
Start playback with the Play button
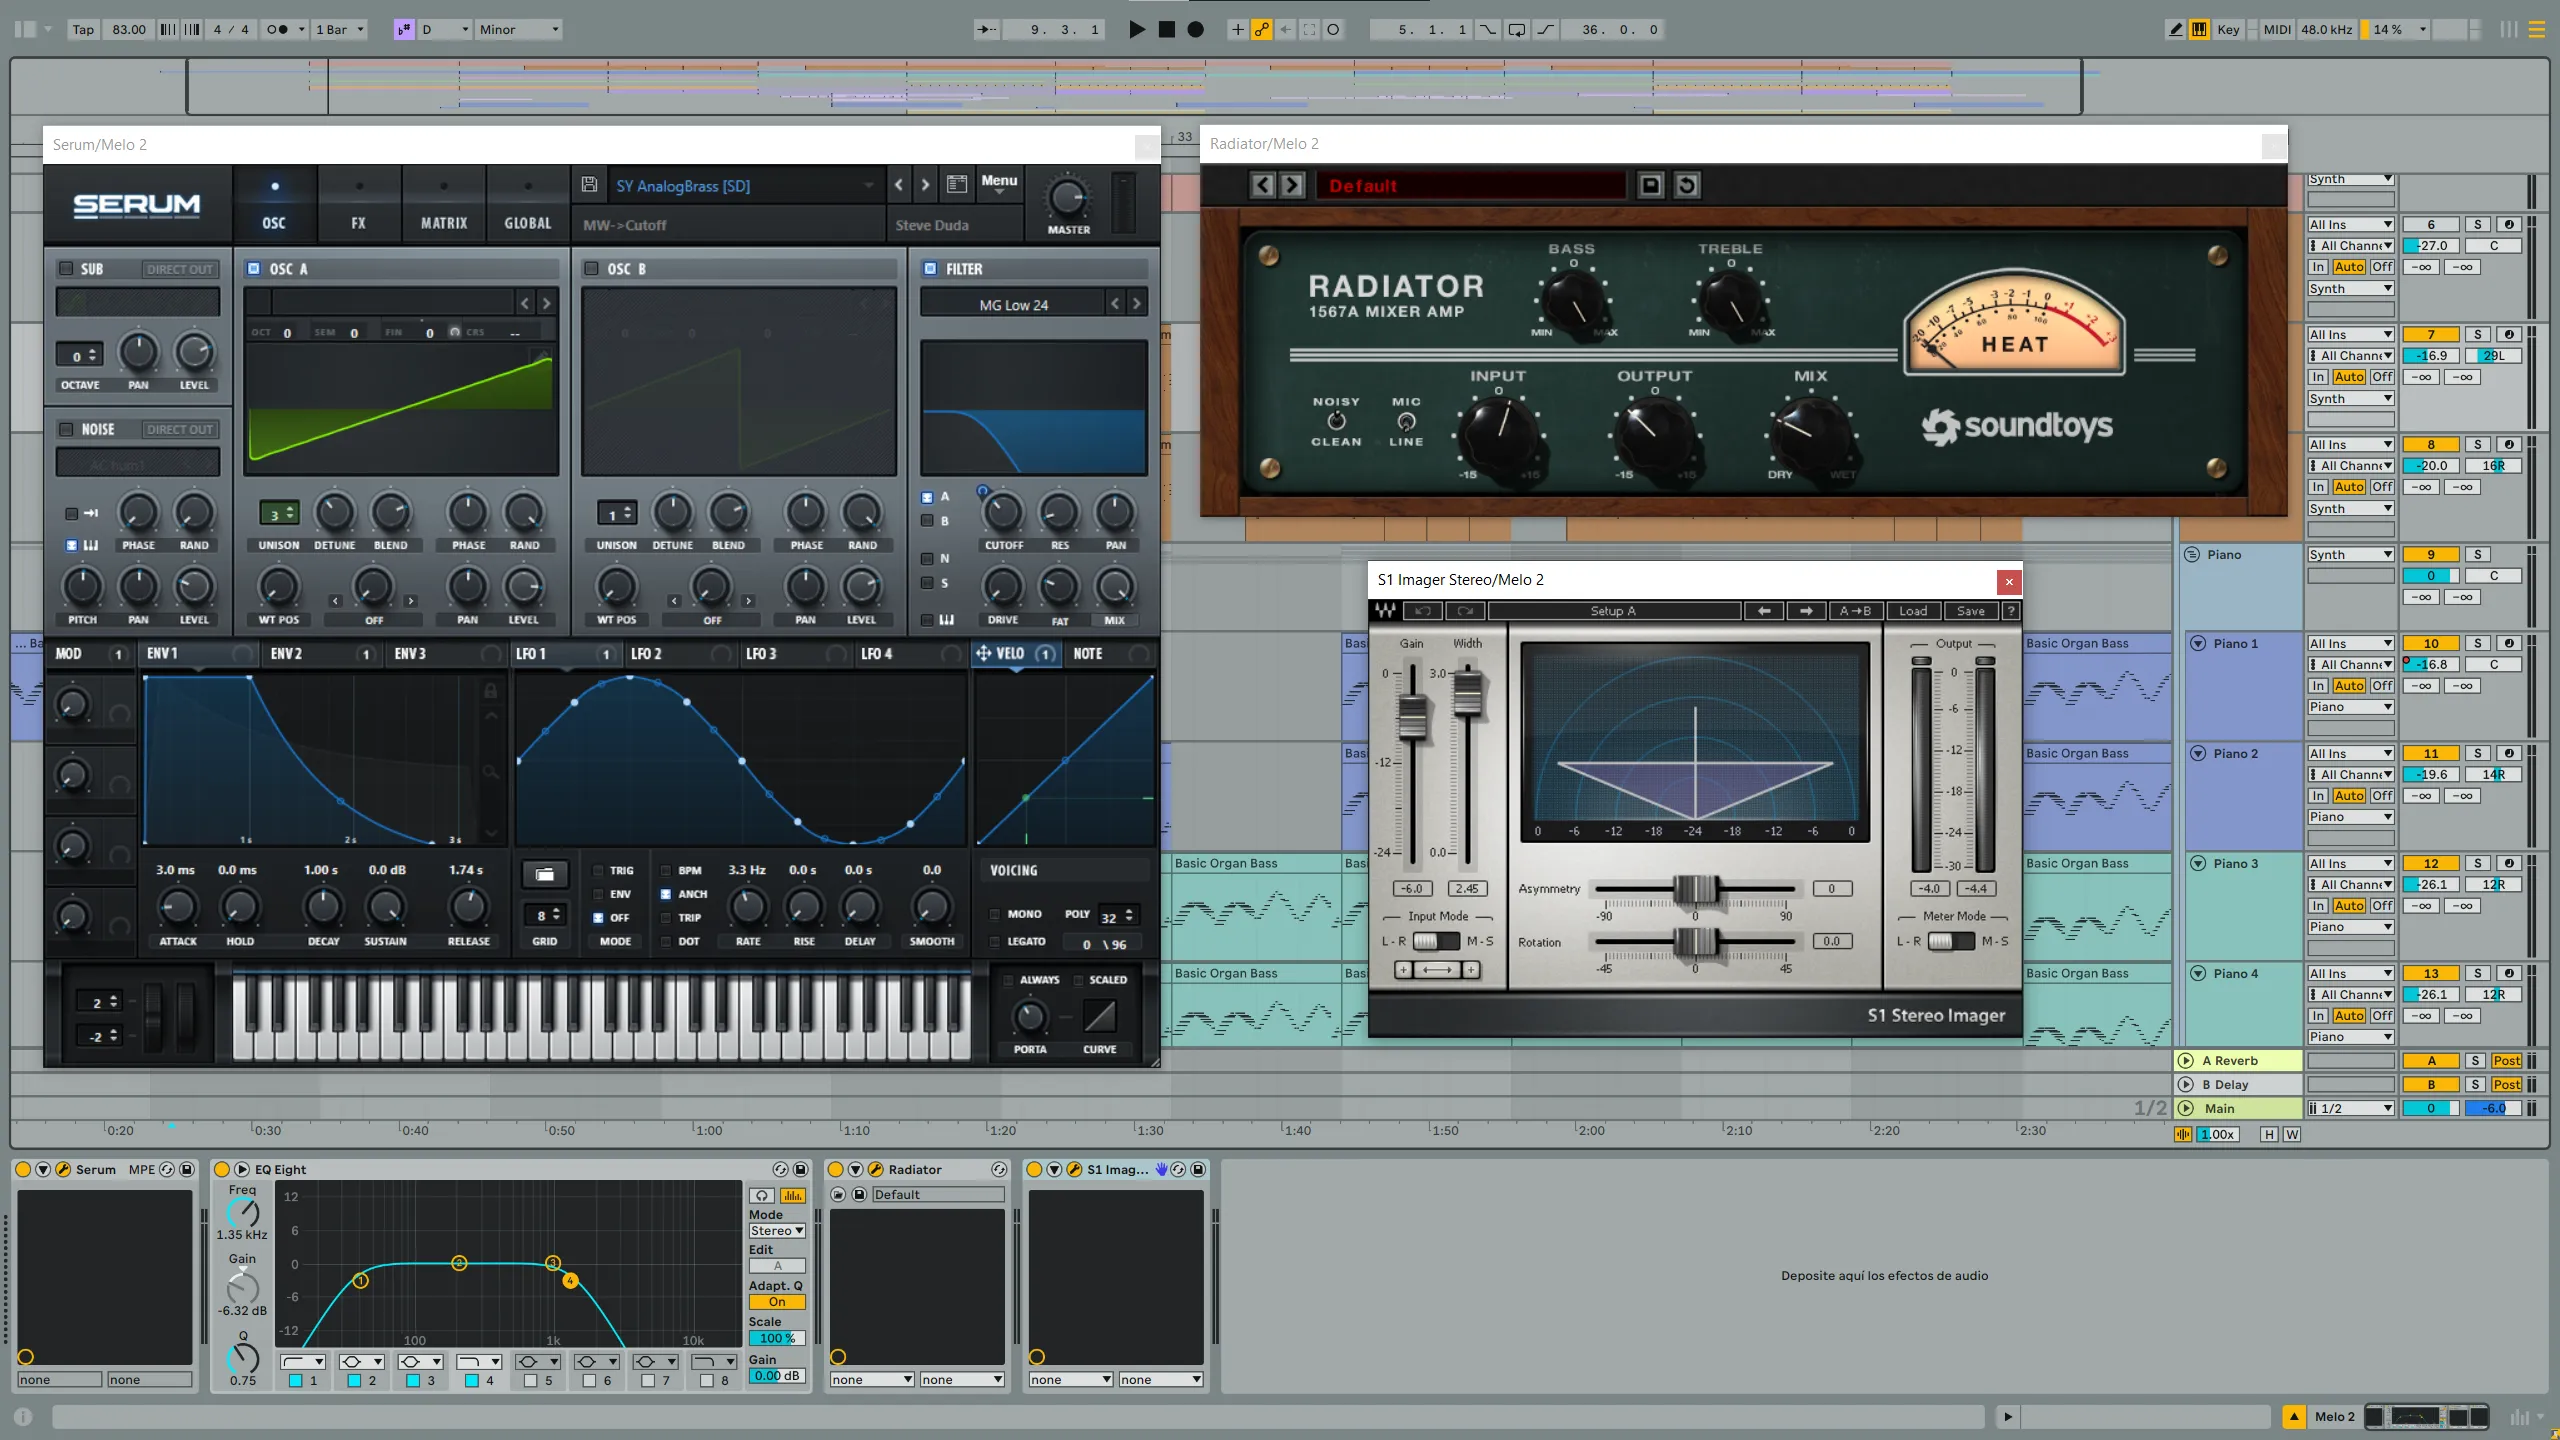[x=1137, y=30]
